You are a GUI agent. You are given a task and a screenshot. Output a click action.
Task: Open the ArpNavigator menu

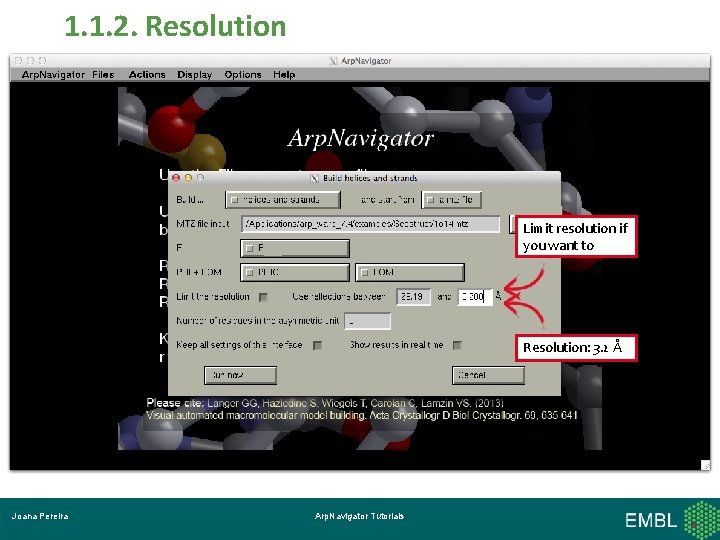coord(53,74)
